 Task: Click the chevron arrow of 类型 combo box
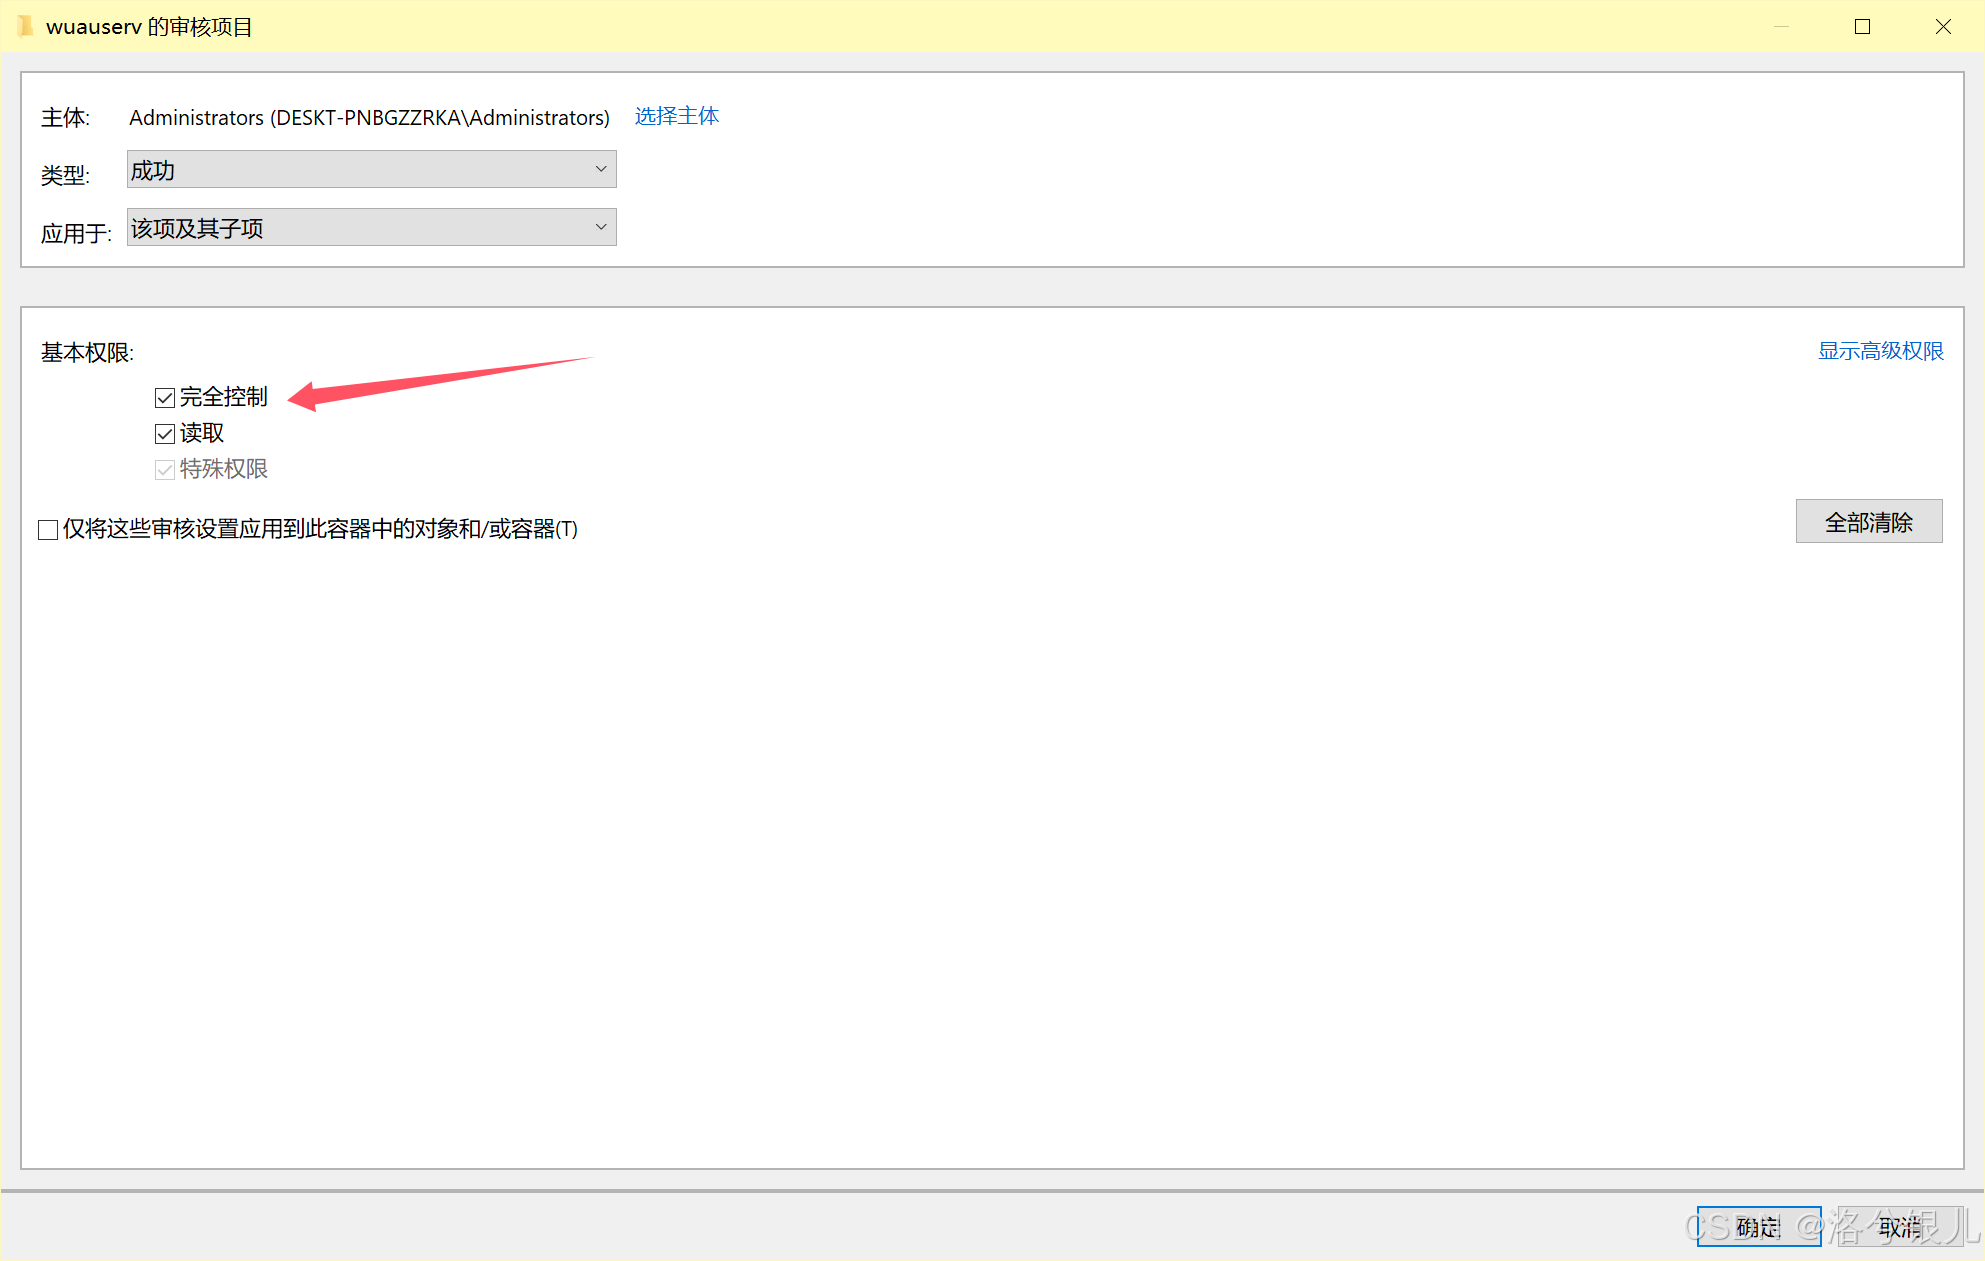pyautogui.click(x=601, y=170)
